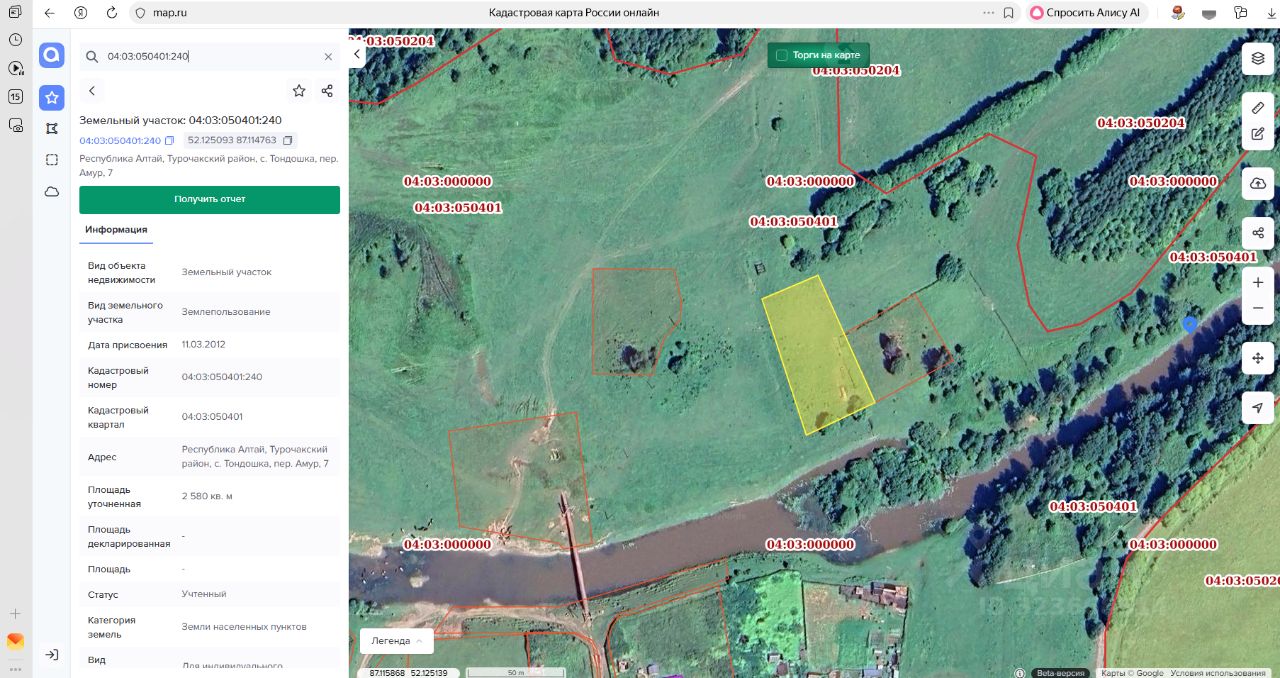Activate the draw/edit note tool on map
1280x678 pixels.
tap(1258, 134)
